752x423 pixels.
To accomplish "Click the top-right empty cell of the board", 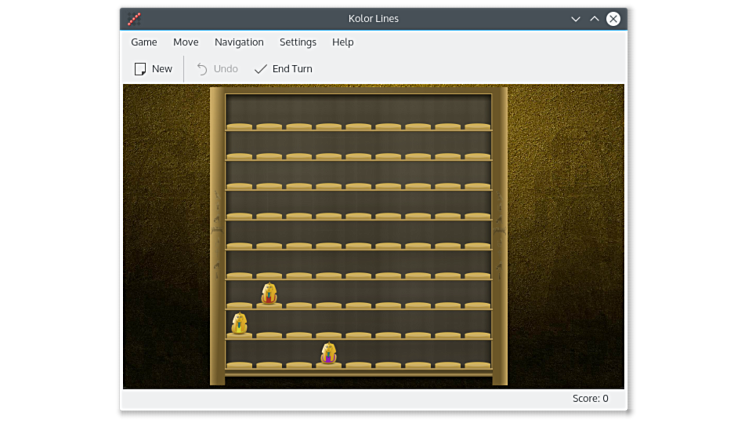I will [478, 113].
